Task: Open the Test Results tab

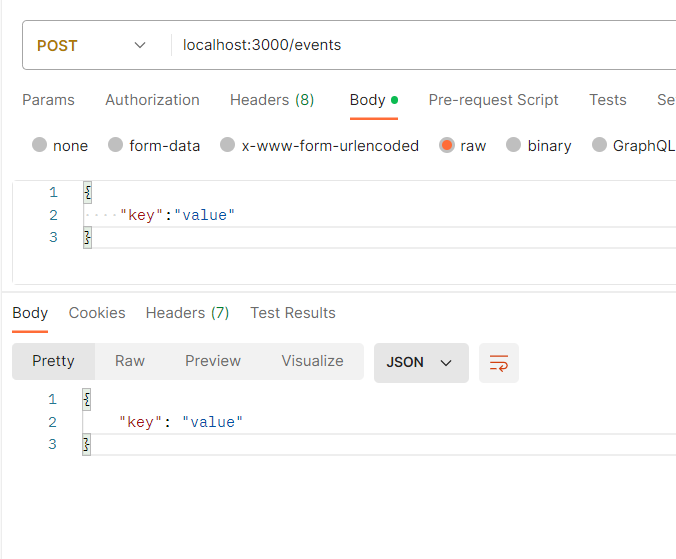Action: pyautogui.click(x=292, y=313)
